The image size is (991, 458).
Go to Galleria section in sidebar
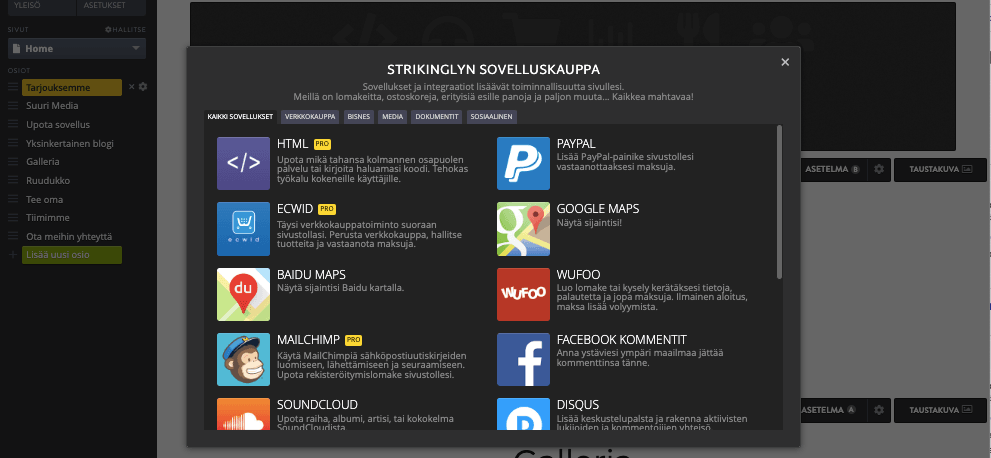(43, 161)
